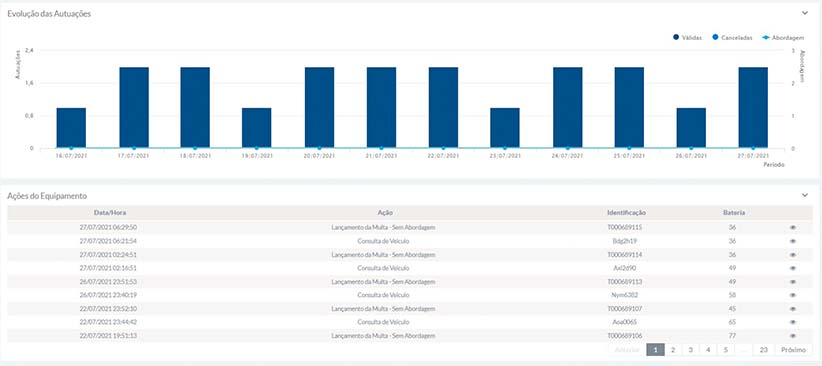Select timestamp 22/07/2021 23:52:10
Image resolution: width=822 pixels, height=366 pixels.
[109, 309]
